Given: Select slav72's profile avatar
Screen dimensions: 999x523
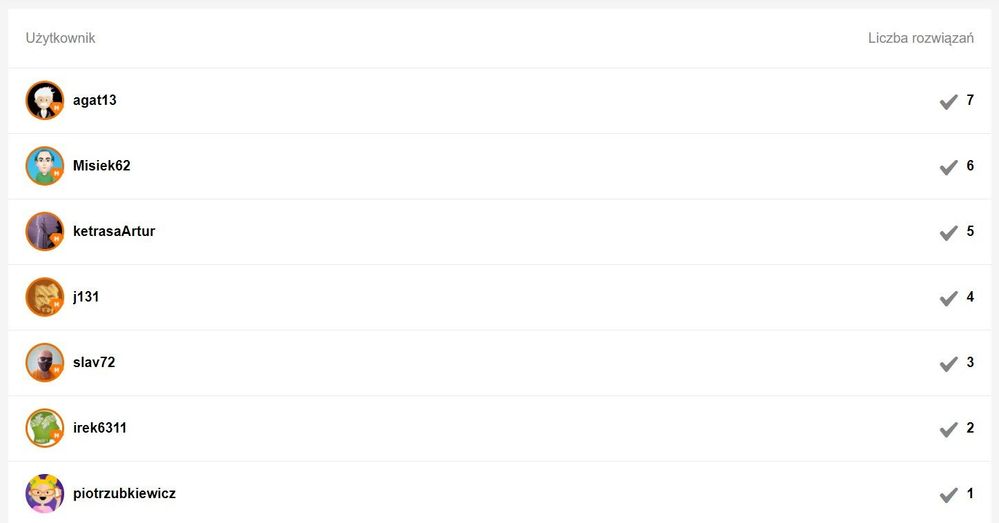Looking at the screenshot, I should coord(45,363).
